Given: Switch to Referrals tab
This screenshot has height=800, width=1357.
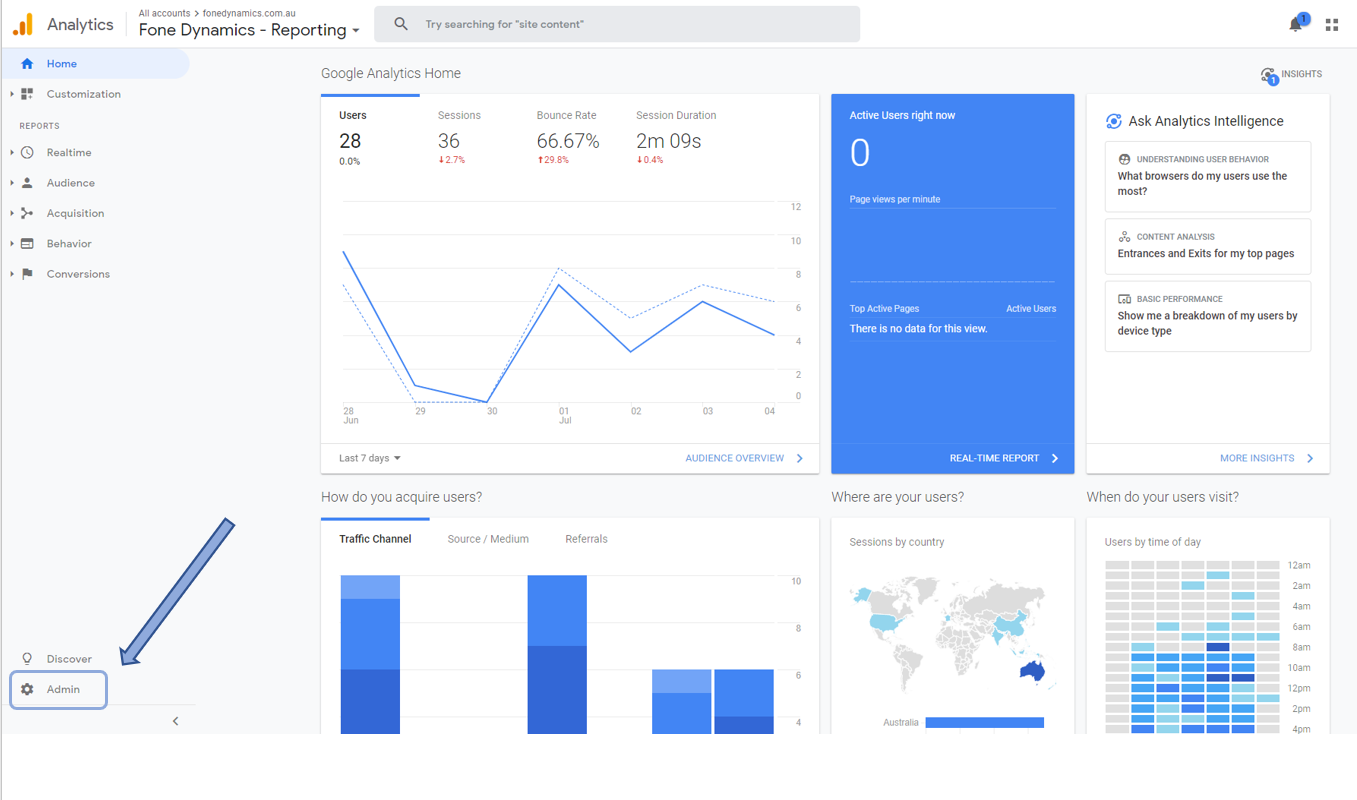Looking at the screenshot, I should coord(586,539).
